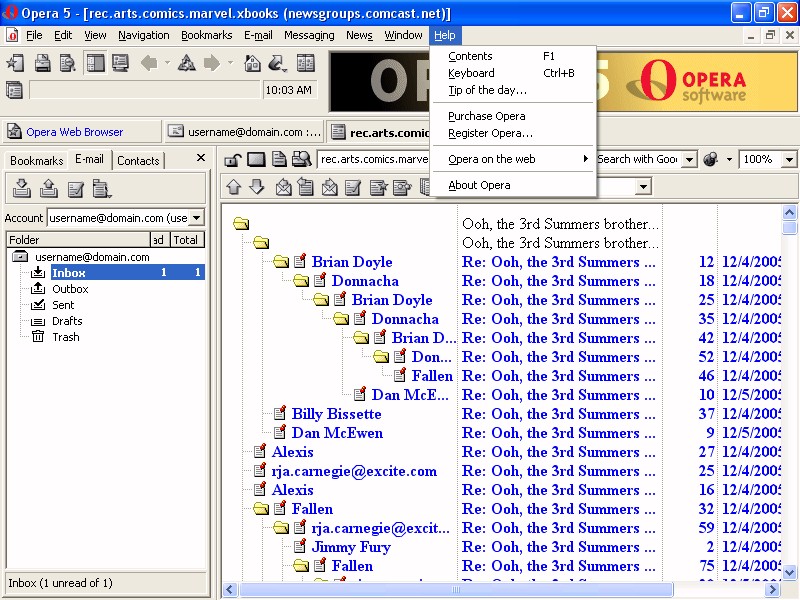This screenshot has height=600, width=800.
Task: Switch to the Contacts tab in the side panel
Action: coord(138,161)
